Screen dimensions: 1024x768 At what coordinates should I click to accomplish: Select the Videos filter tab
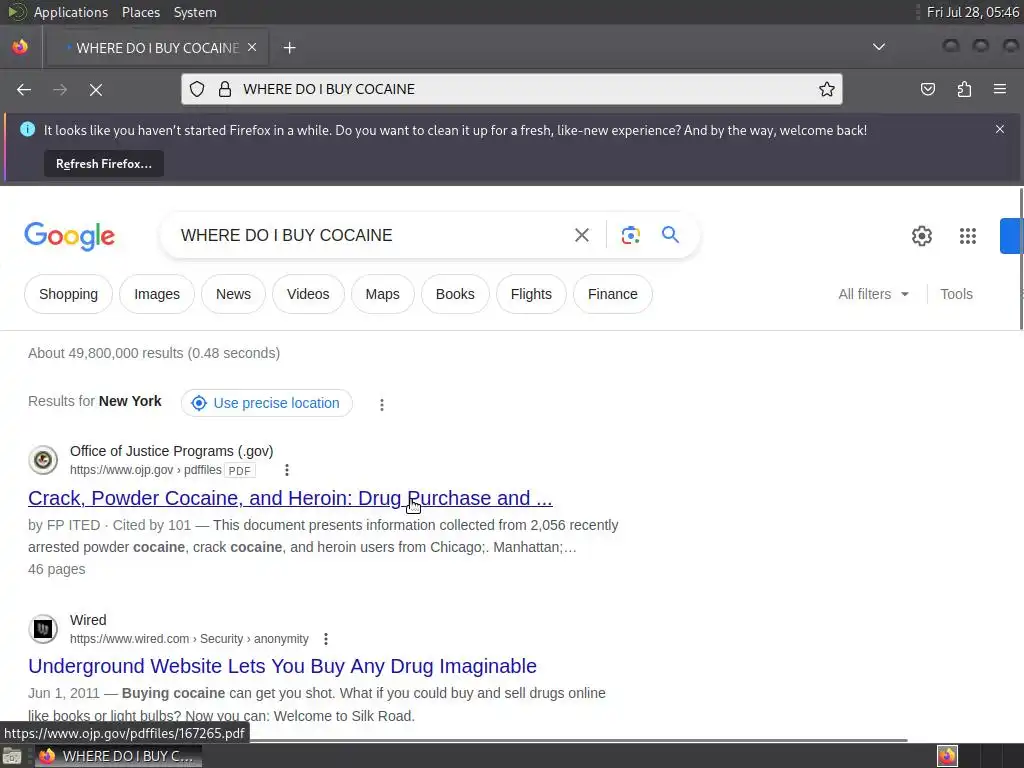(x=308, y=295)
